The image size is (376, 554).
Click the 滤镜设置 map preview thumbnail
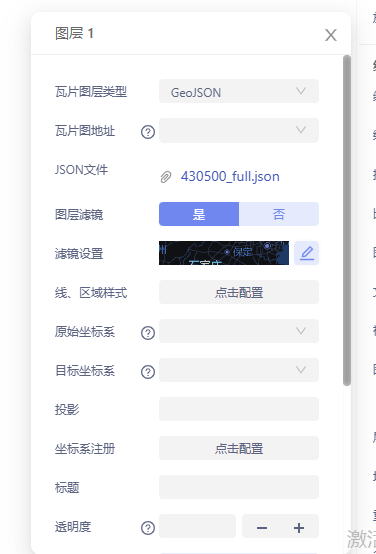(224, 253)
